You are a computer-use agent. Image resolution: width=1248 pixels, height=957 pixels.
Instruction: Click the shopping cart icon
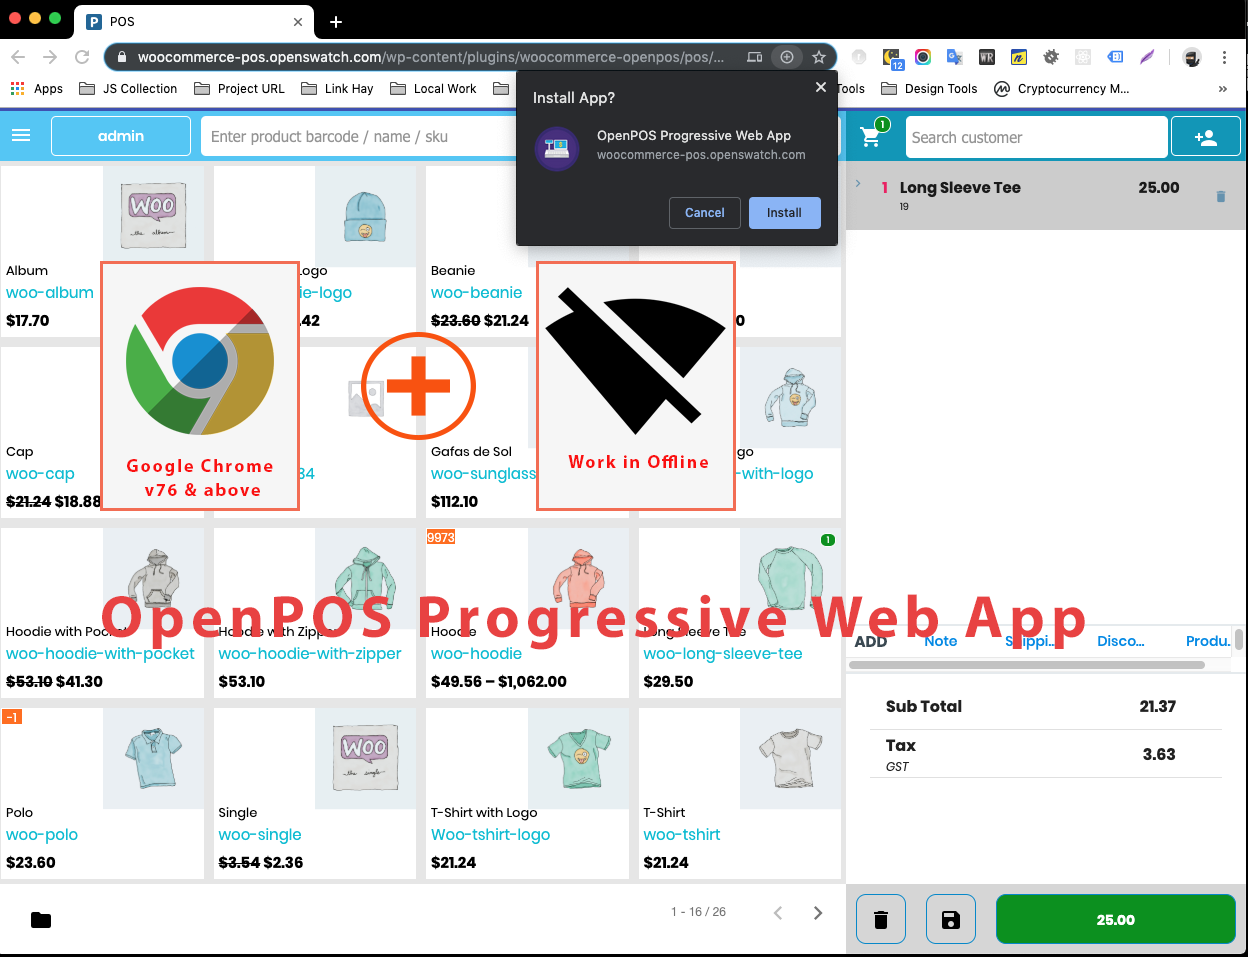871,137
